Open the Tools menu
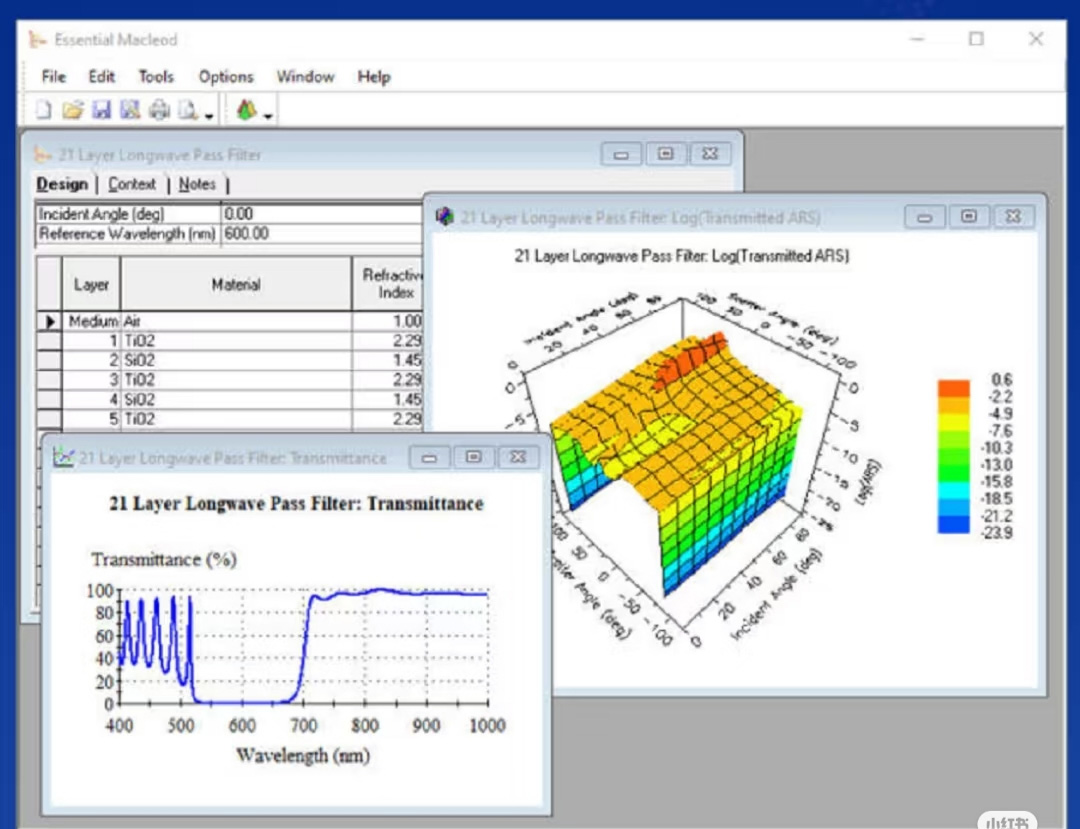 156,77
